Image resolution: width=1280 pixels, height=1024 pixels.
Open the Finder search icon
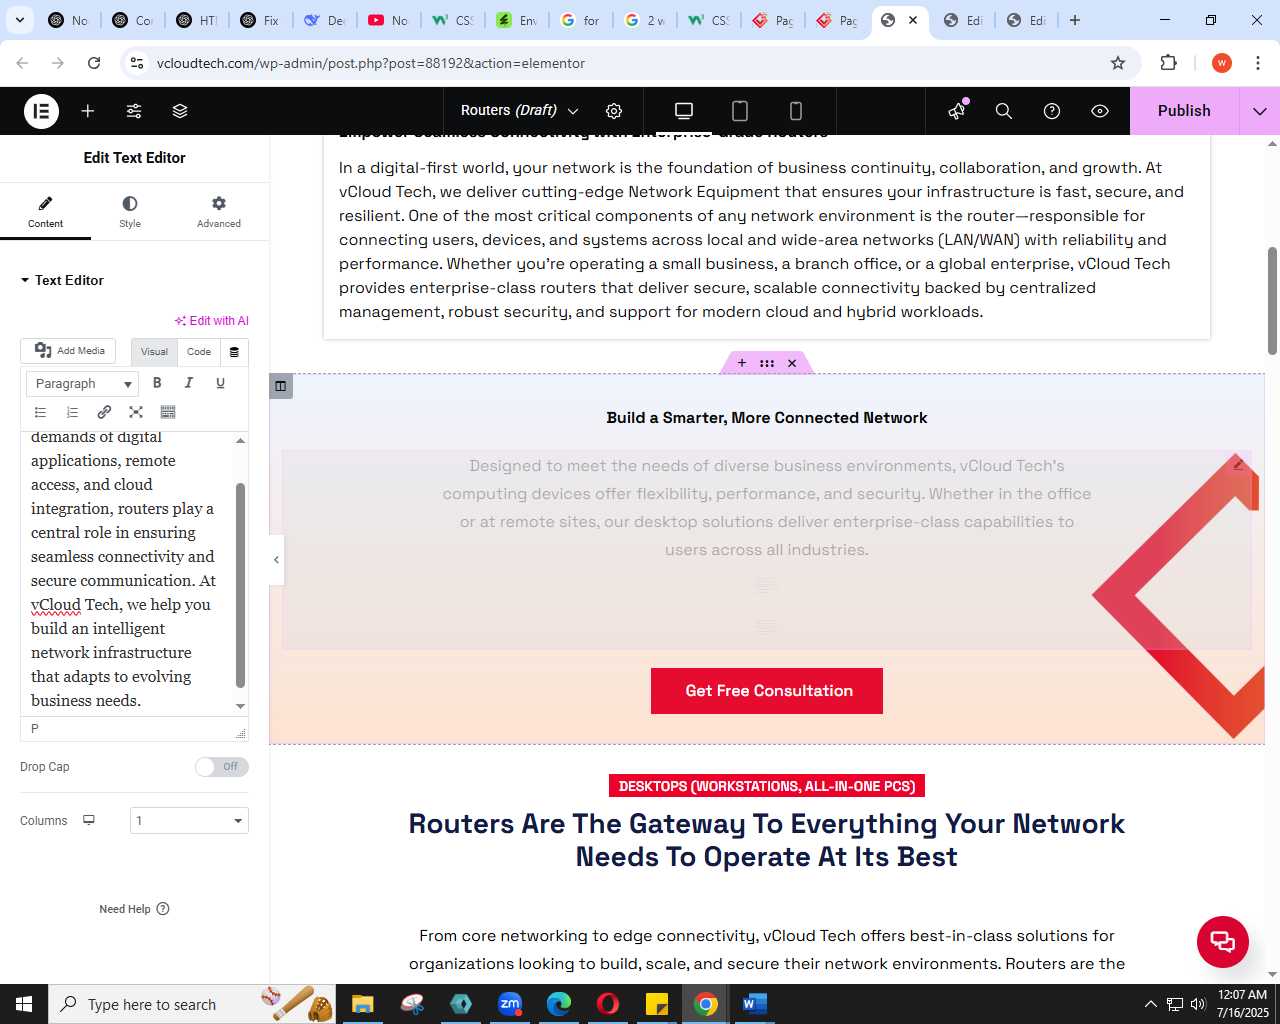click(x=1004, y=111)
